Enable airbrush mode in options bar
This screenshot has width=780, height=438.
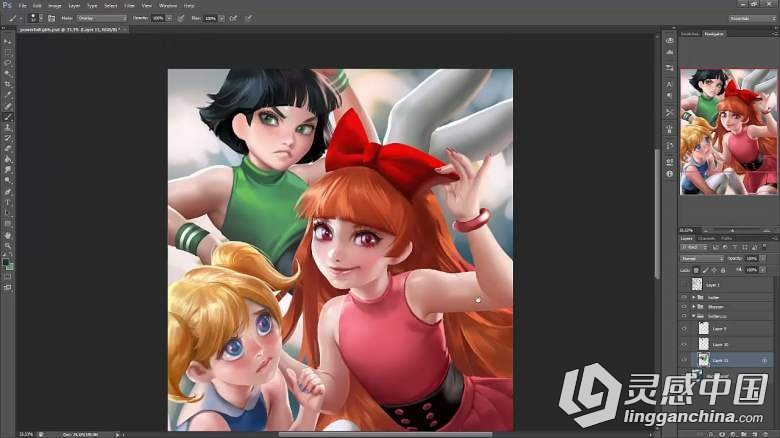[233, 18]
